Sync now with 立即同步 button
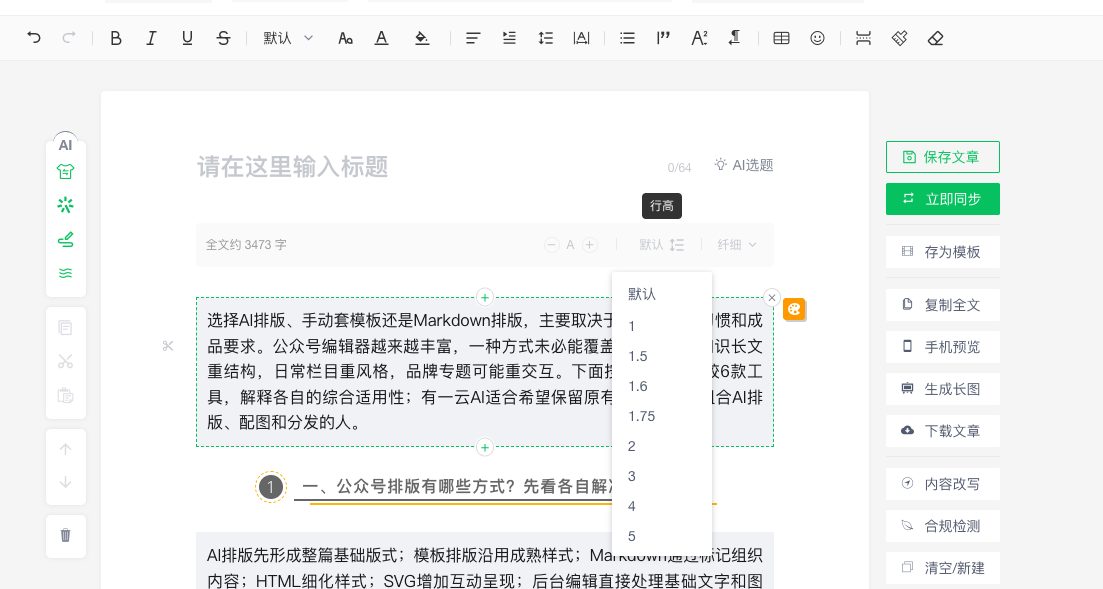 pos(943,199)
